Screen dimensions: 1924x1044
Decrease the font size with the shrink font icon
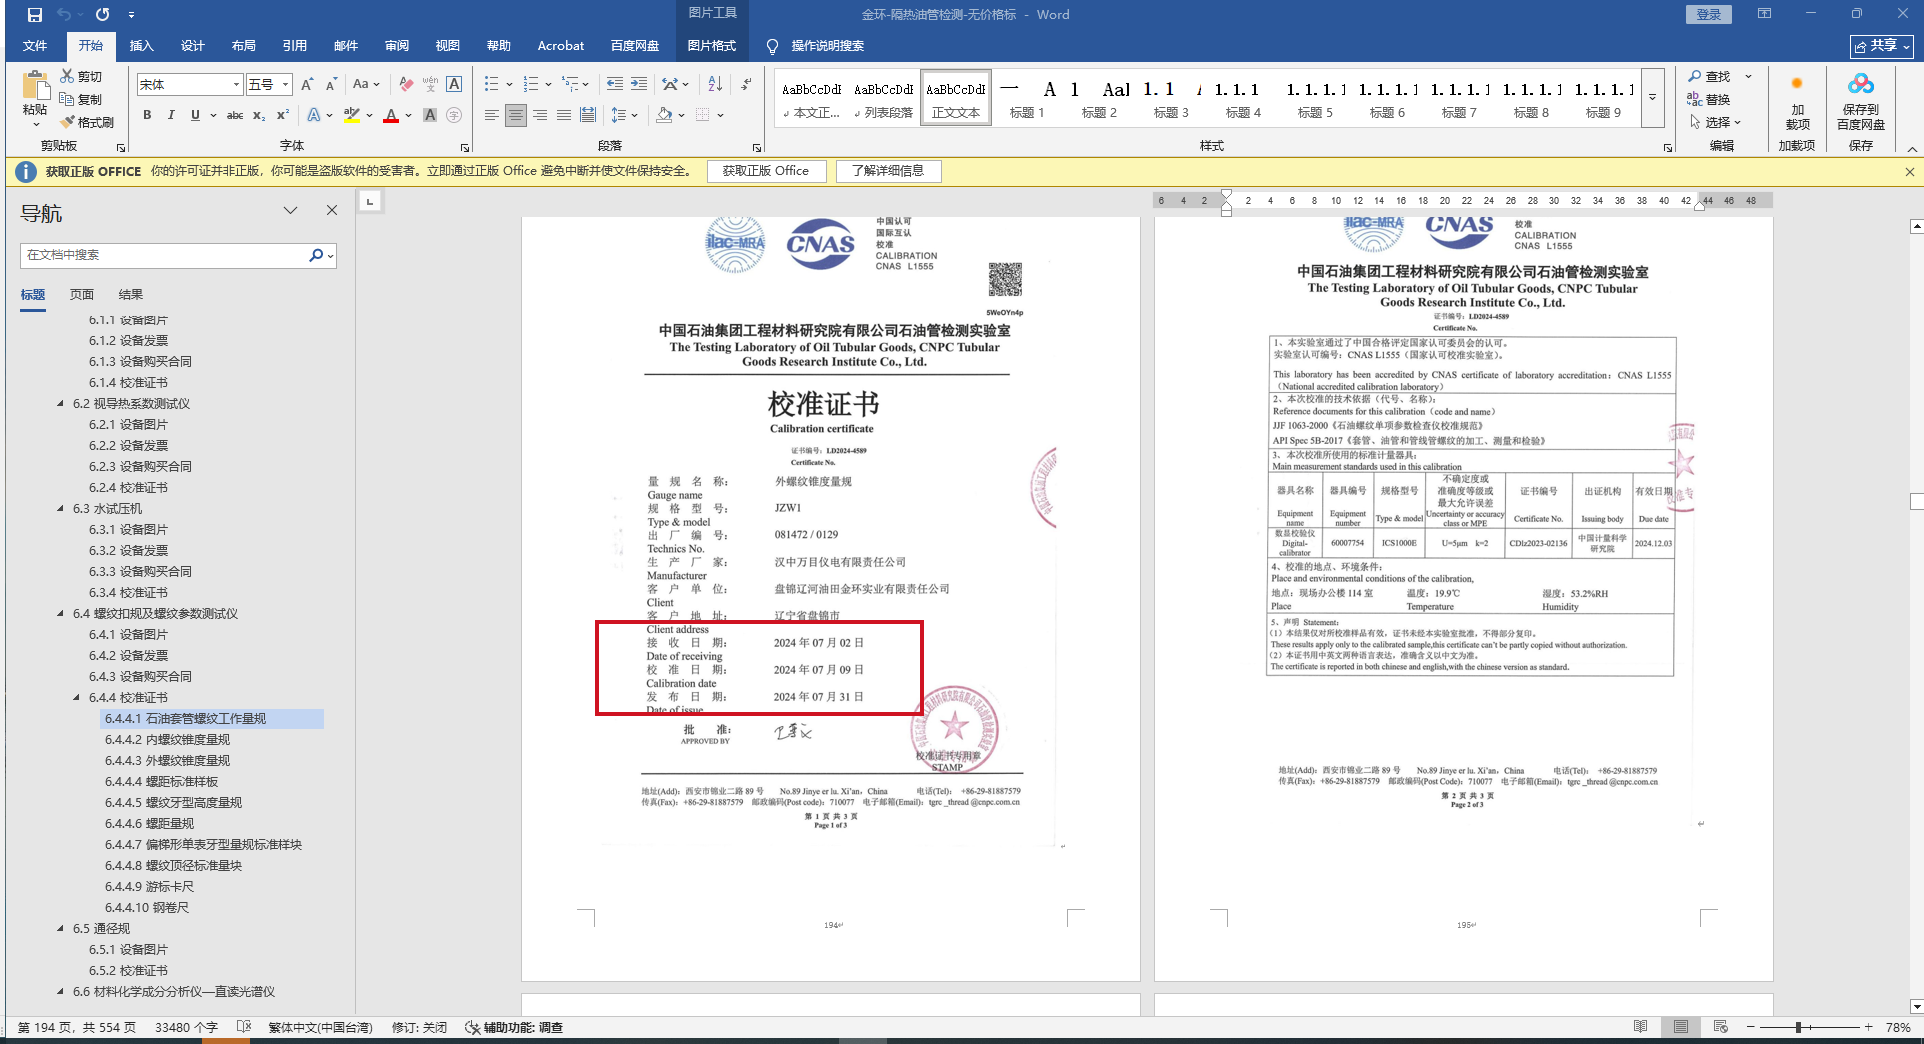pos(331,85)
